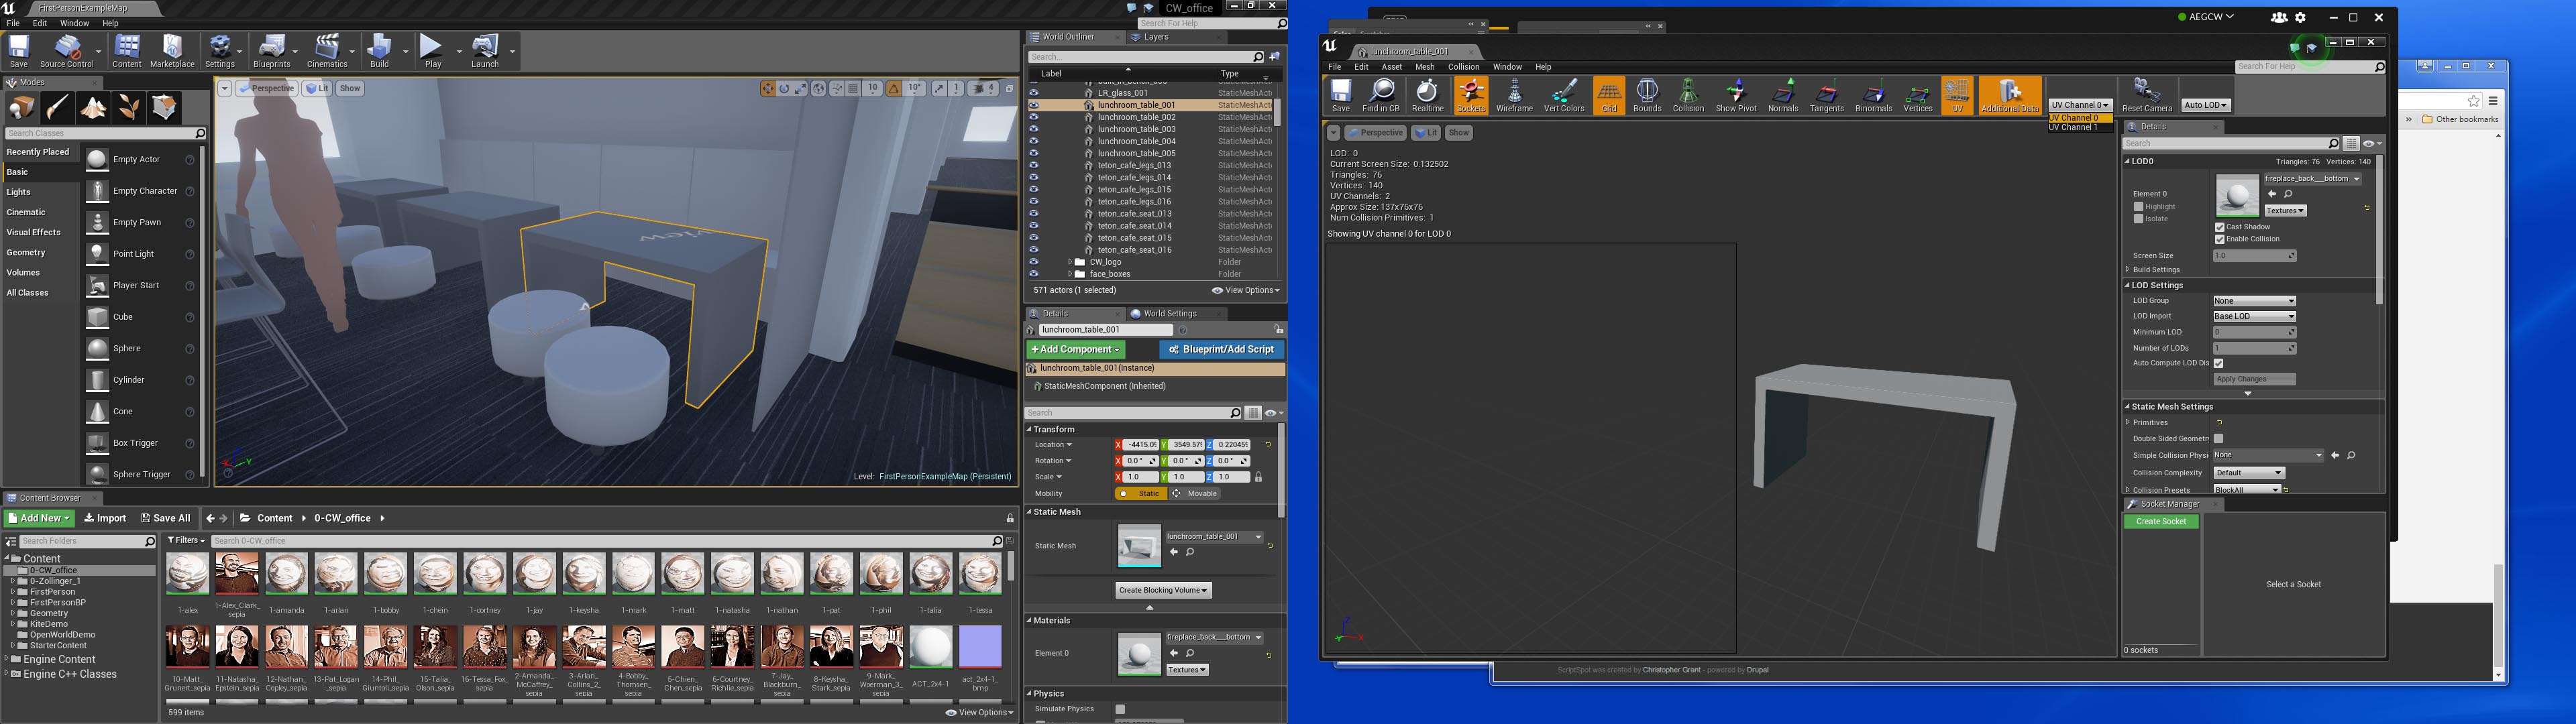The width and height of the screenshot is (2576, 724).
Task: Click the Blueprint/Add Script button
Action: tap(1221, 350)
